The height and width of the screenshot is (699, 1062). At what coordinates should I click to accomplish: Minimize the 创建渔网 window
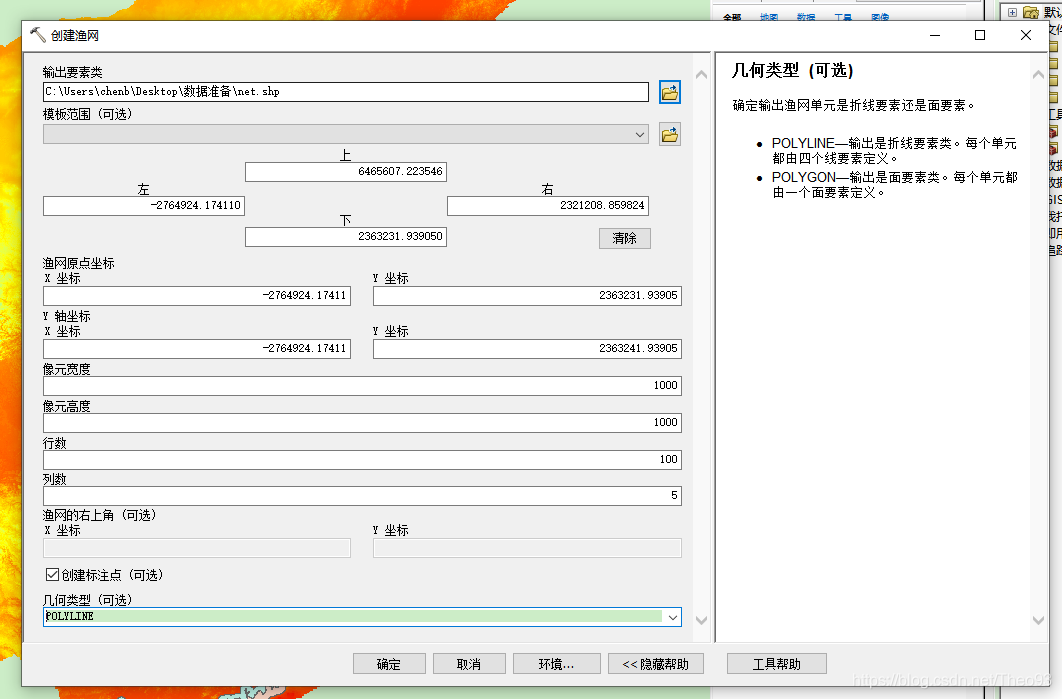pos(935,35)
